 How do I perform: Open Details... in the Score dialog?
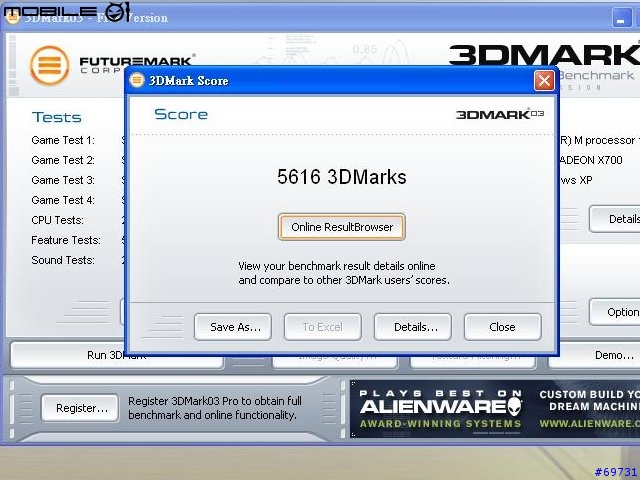413,327
